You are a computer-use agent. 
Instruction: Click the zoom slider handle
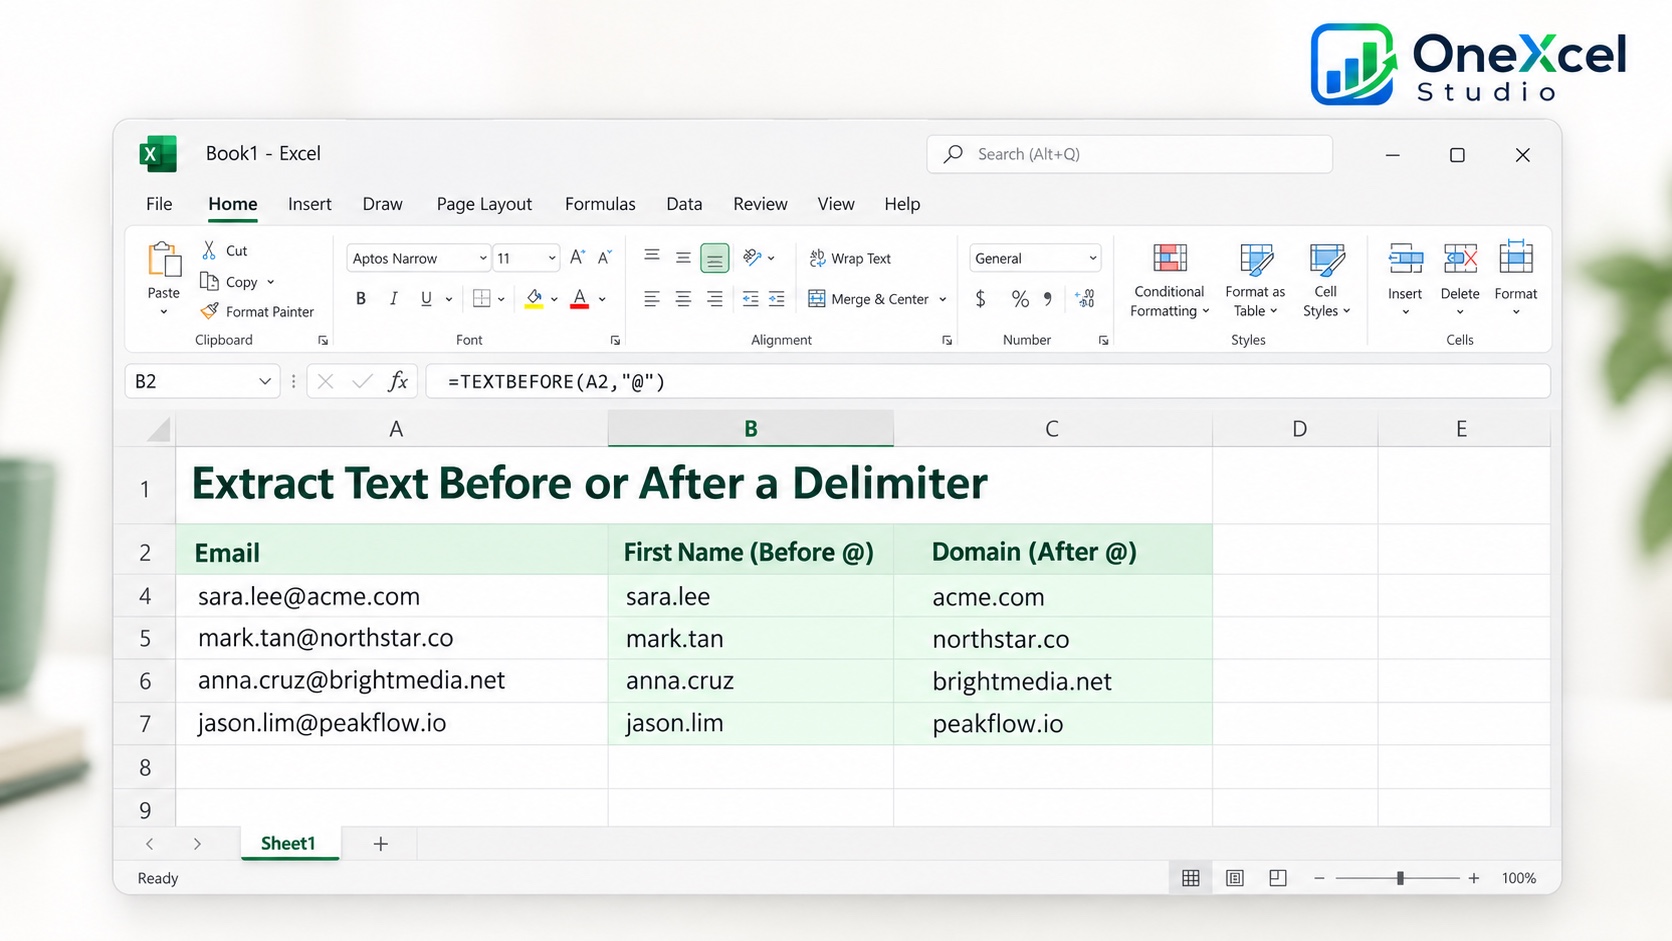(x=1400, y=878)
